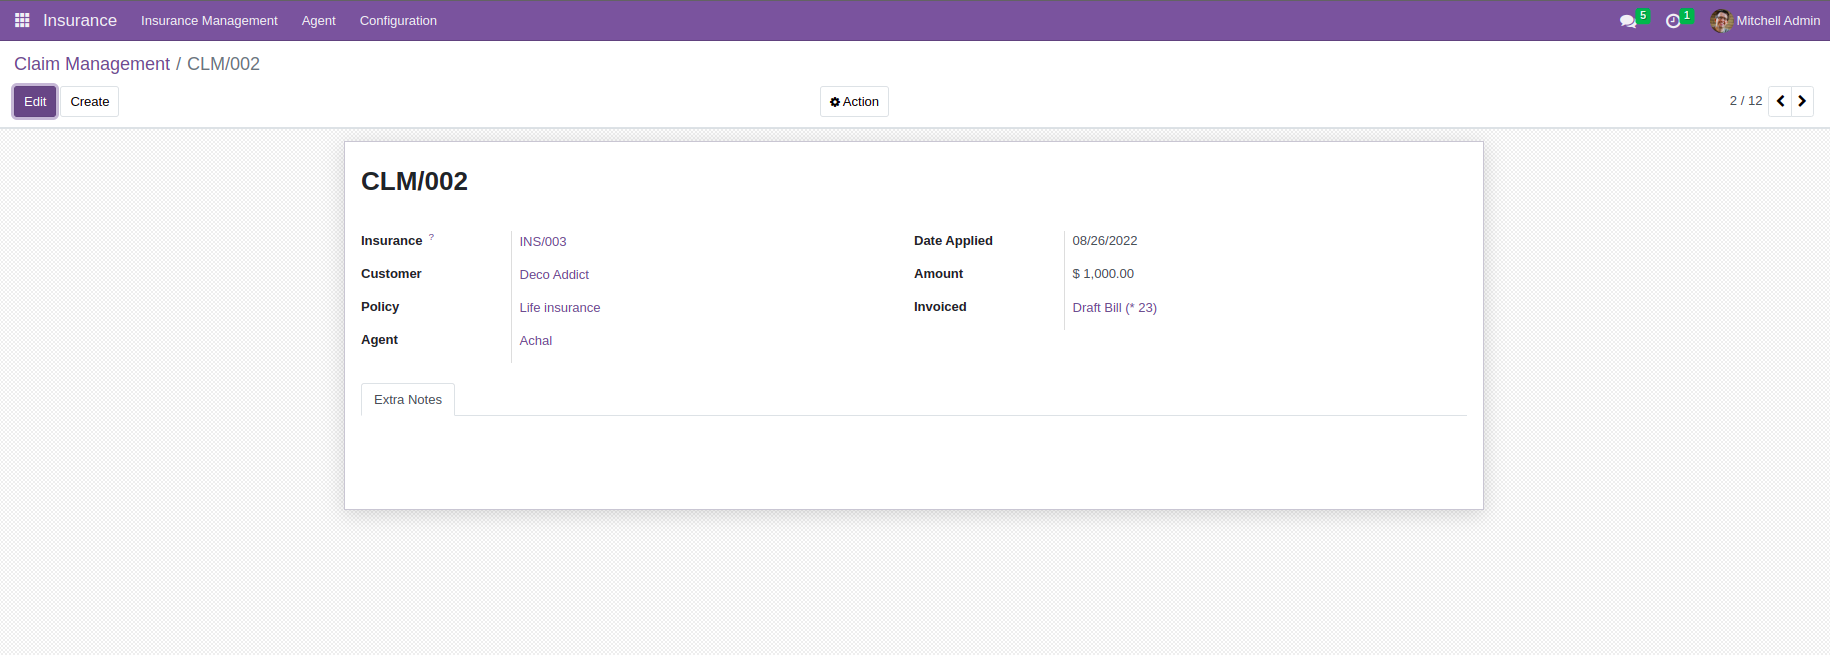Click the Agent field label in form
The width and height of the screenshot is (1830, 655).
(x=379, y=340)
